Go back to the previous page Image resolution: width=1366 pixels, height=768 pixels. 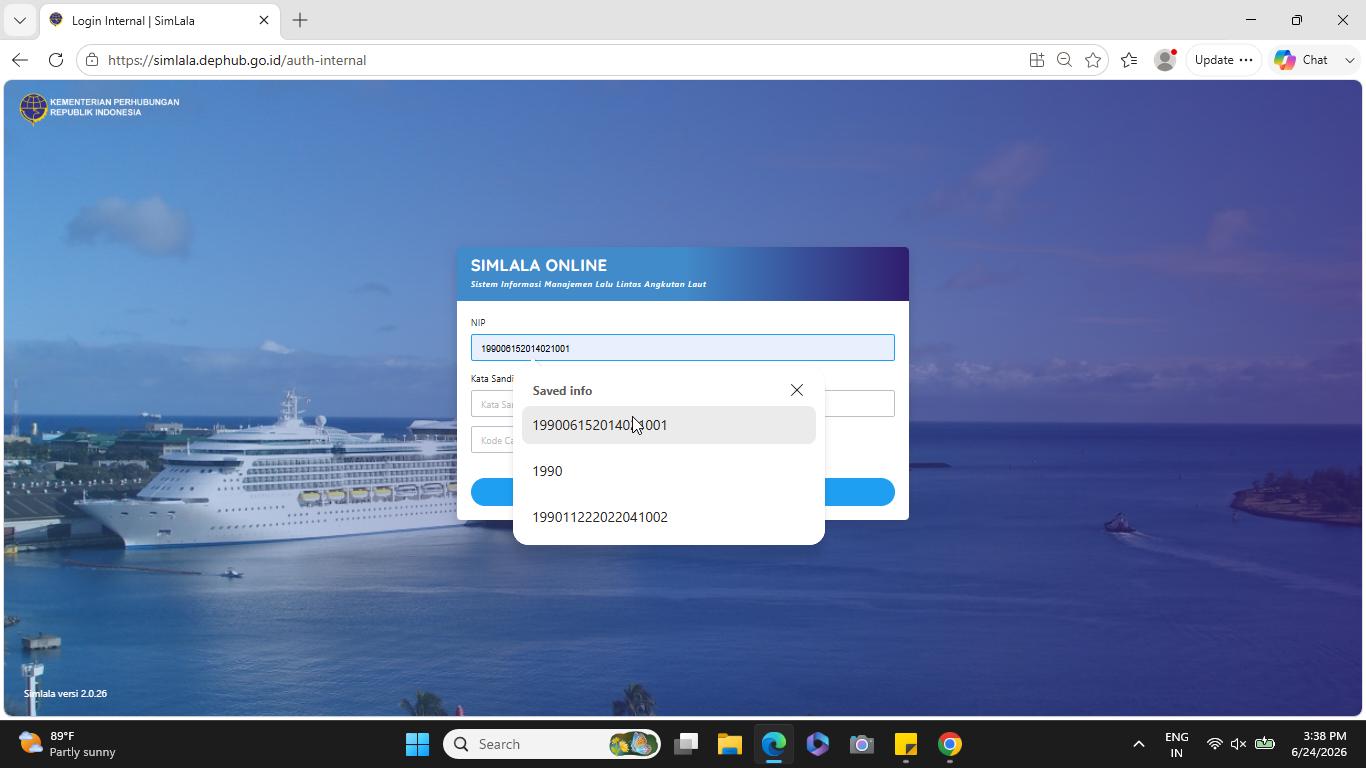pos(20,60)
